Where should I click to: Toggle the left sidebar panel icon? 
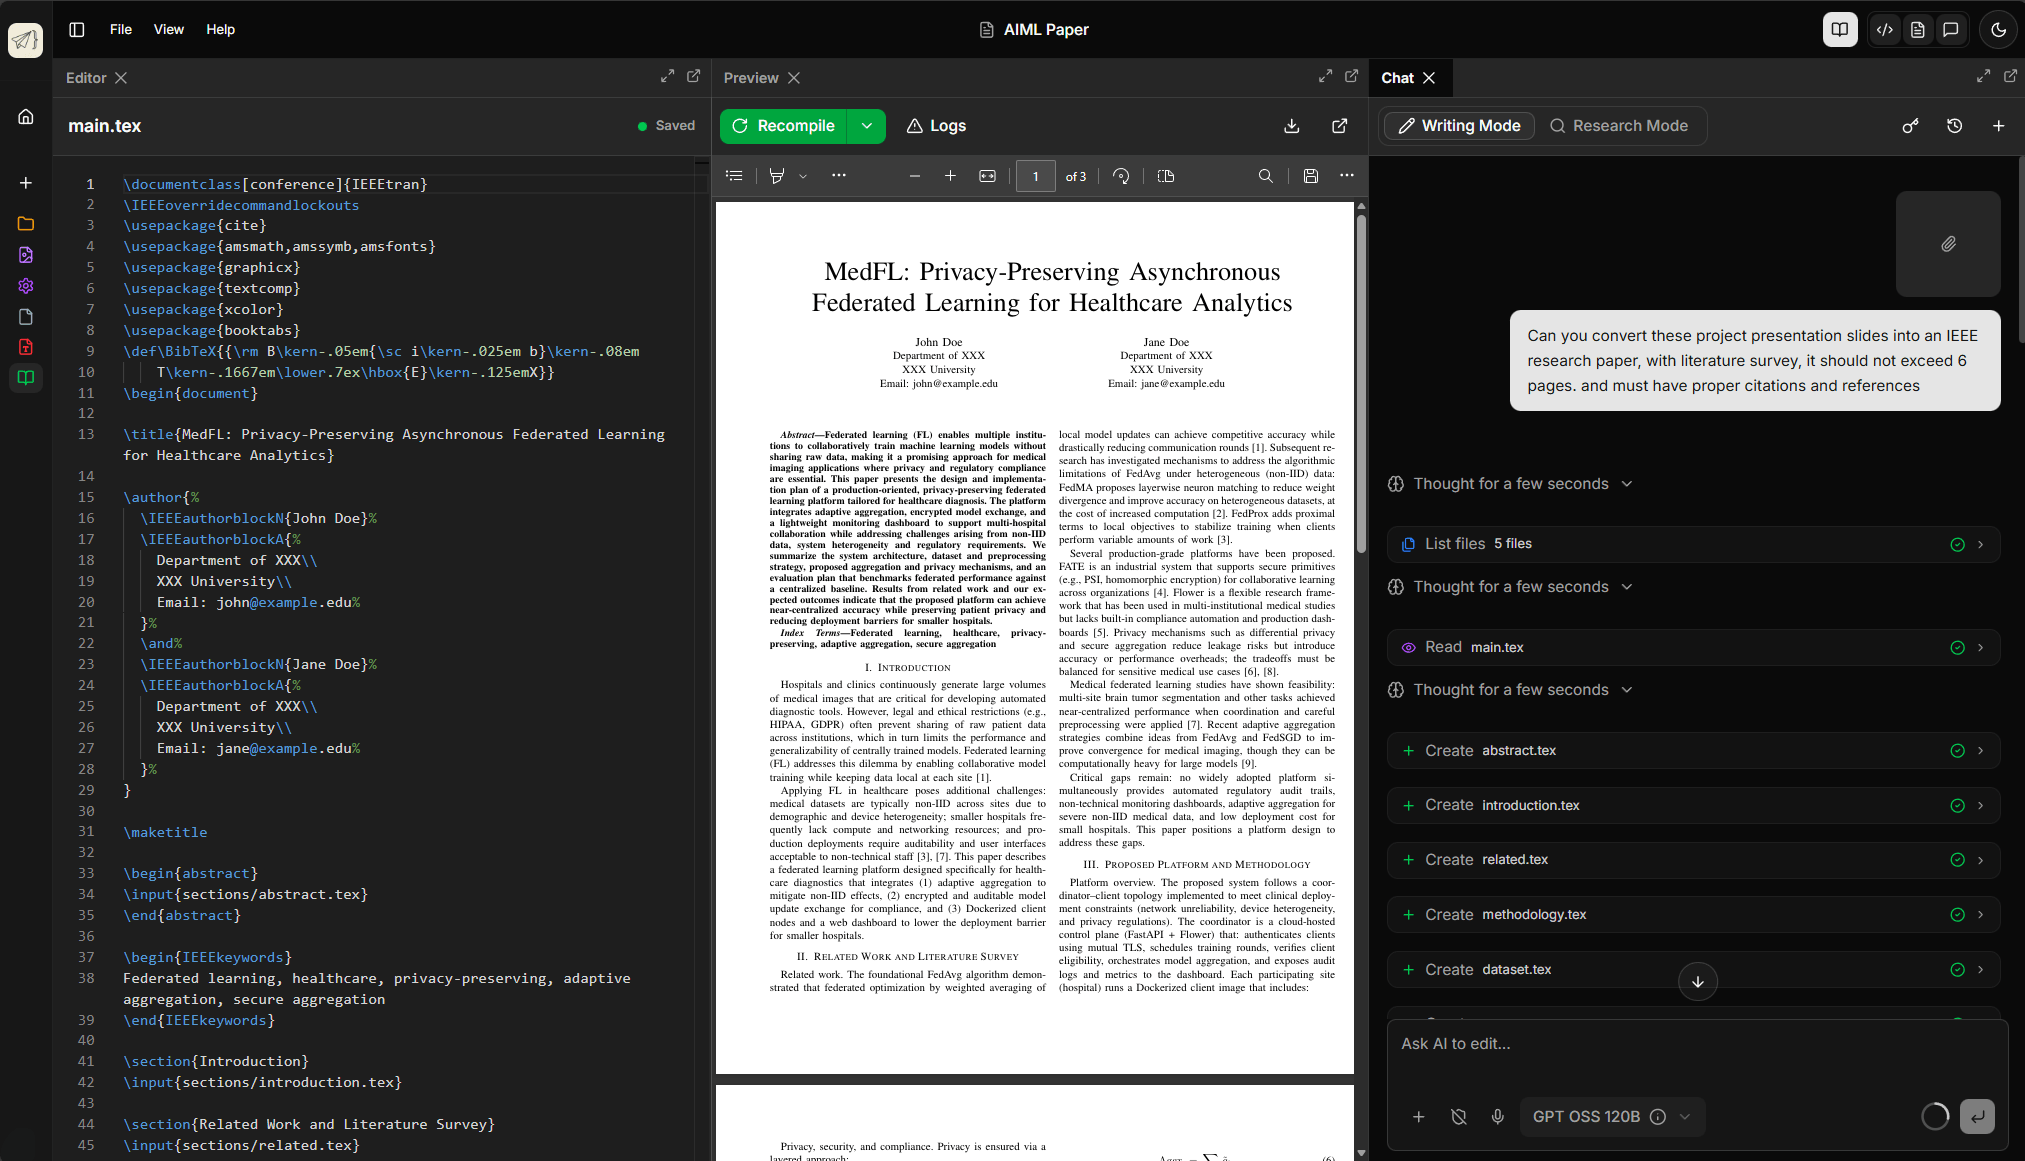pos(76,30)
